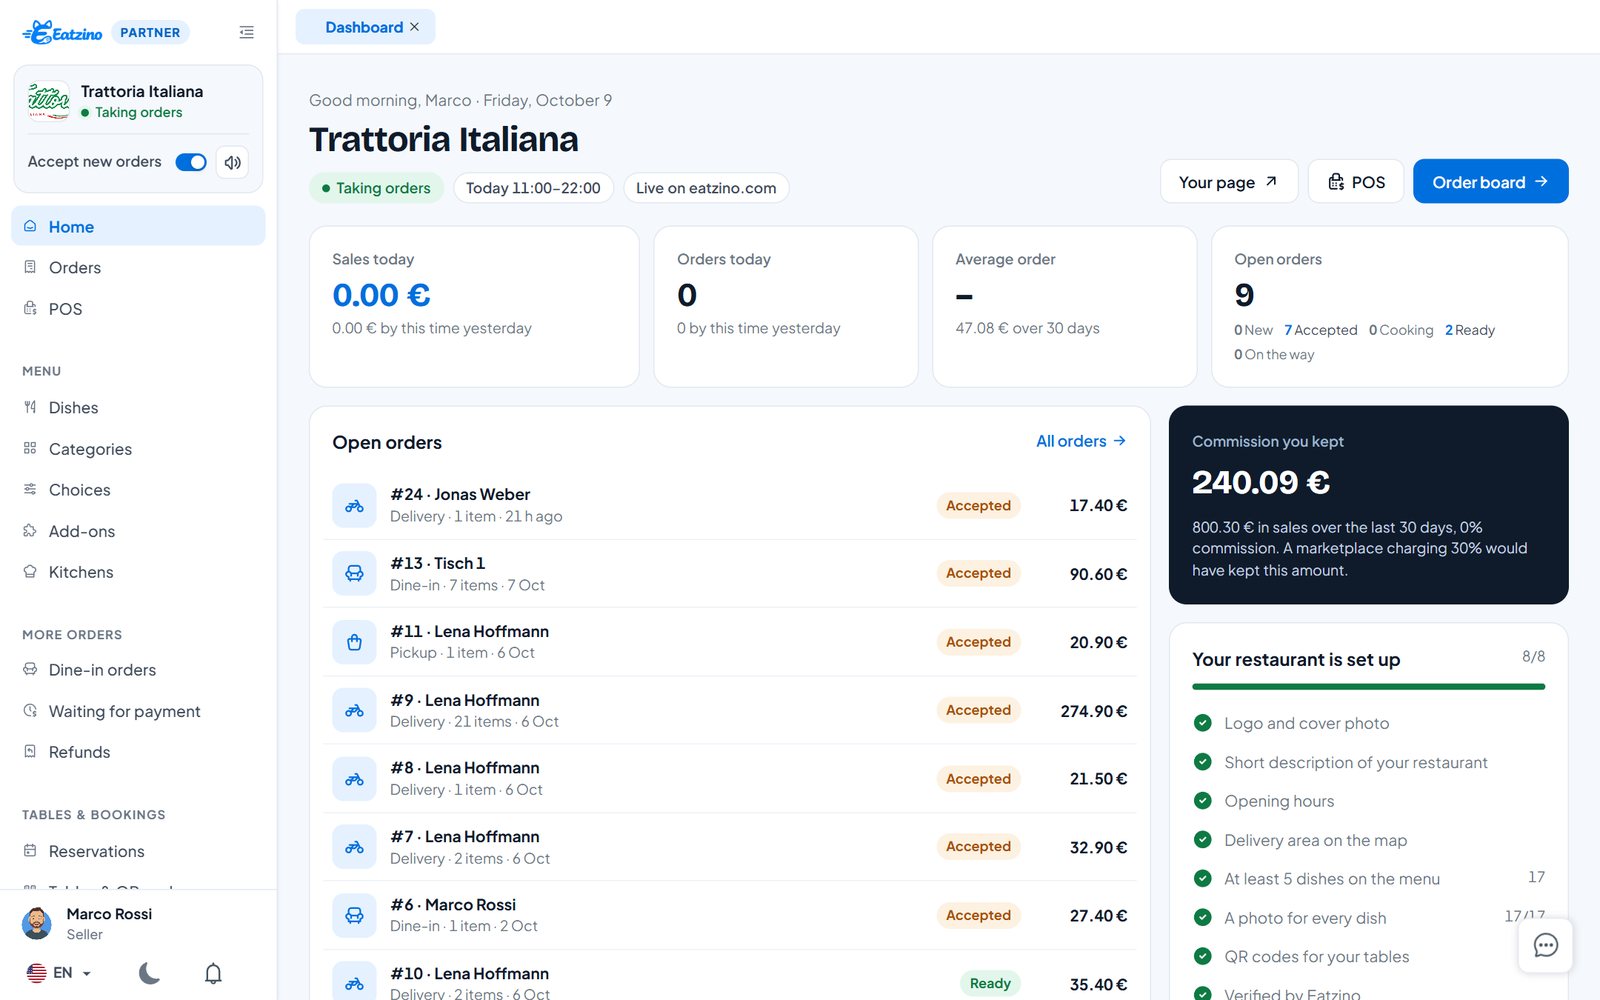Click the Categories grid icon

[x=30, y=448]
